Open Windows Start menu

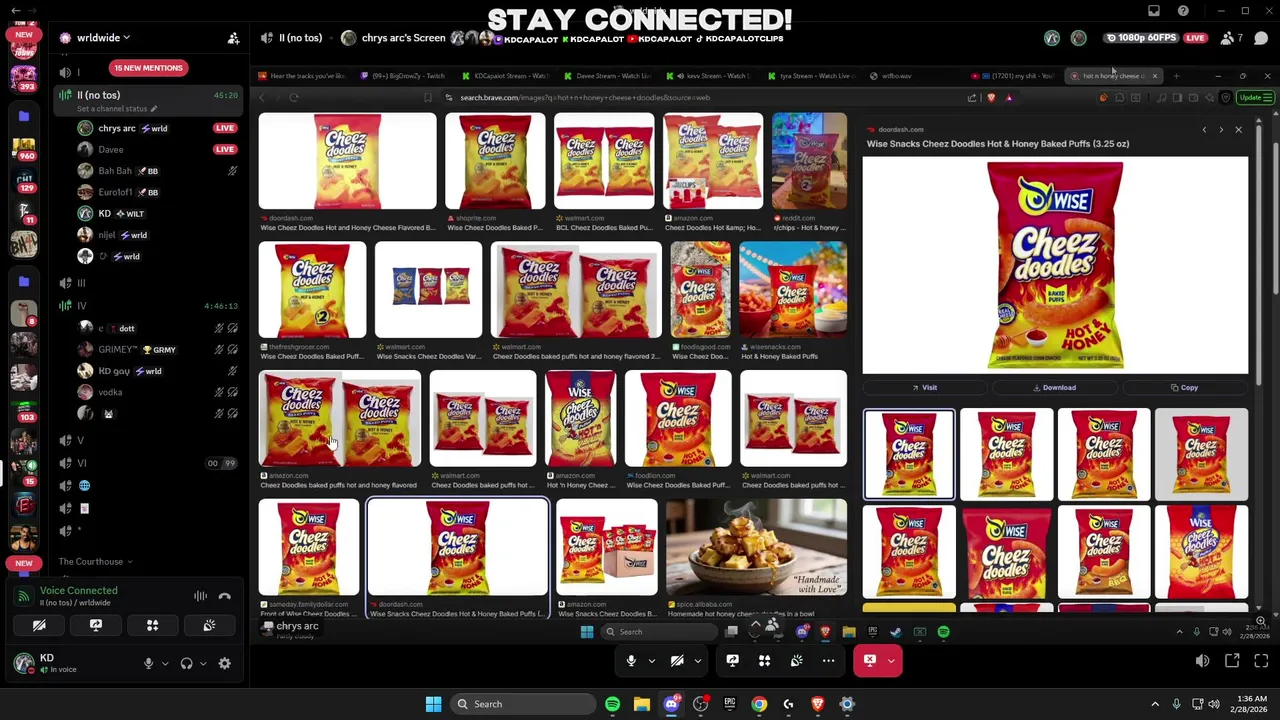(433, 704)
